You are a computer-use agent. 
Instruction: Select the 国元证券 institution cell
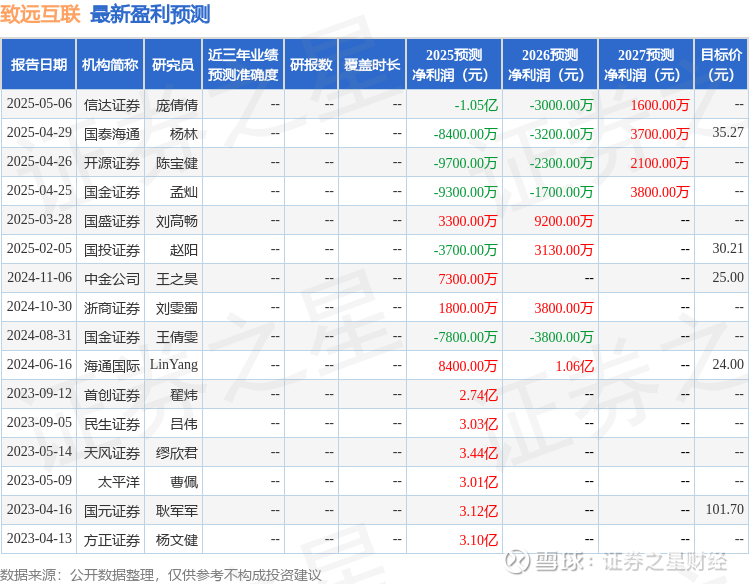coord(112,512)
